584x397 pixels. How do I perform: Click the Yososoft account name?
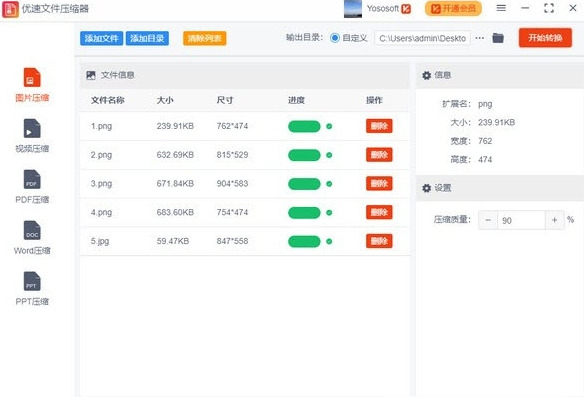pyautogui.click(x=383, y=8)
